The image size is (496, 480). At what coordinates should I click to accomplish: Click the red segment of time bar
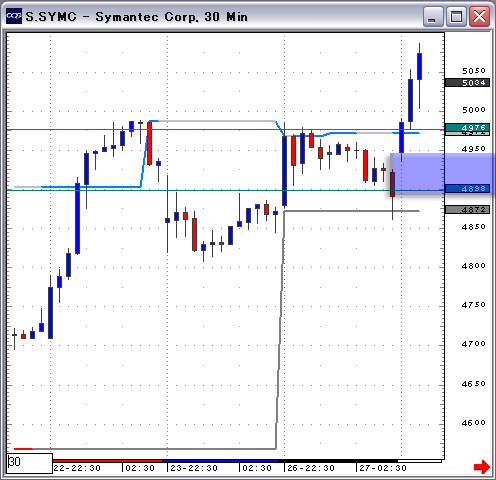pyautogui.click(x=108, y=461)
